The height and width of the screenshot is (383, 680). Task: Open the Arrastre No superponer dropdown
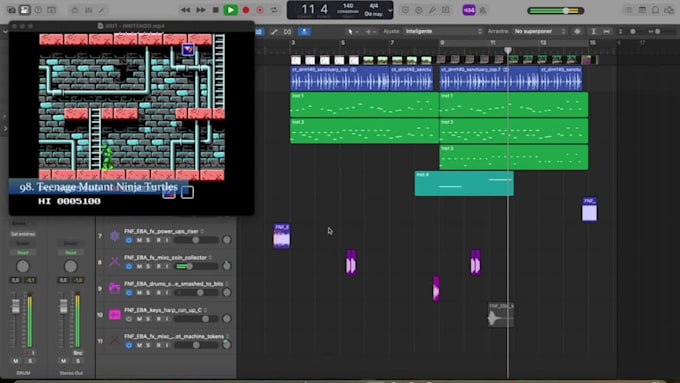[x=539, y=31]
